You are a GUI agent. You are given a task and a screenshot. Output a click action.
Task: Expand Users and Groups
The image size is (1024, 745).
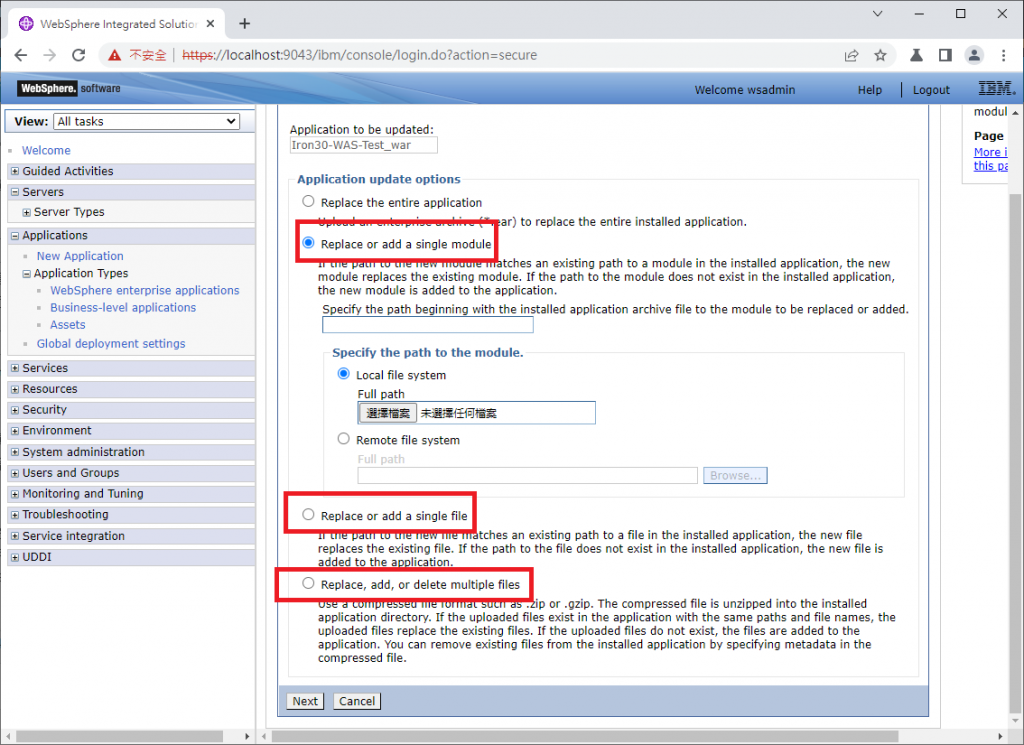pos(15,473)
